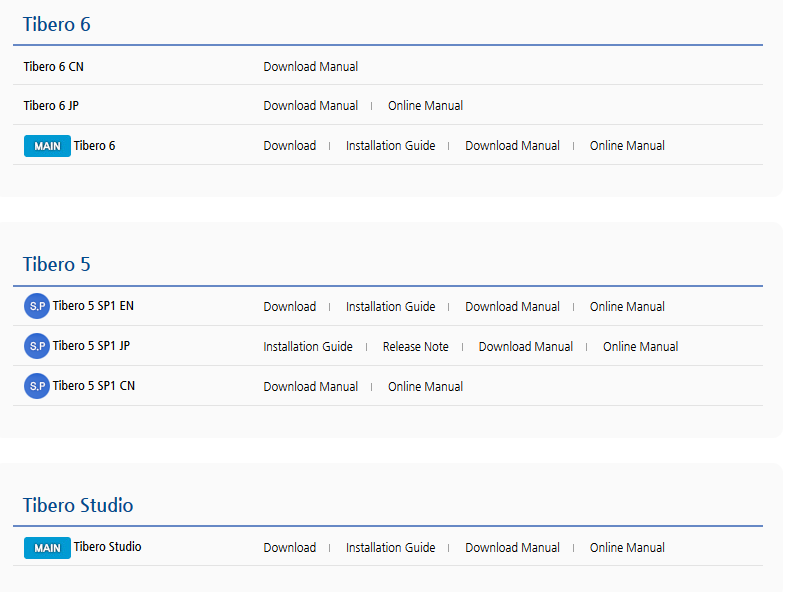Click the MAIN badge beside Tibero 6
The height and width of the screenshot is (592, 789).
[x=47, y=146]
